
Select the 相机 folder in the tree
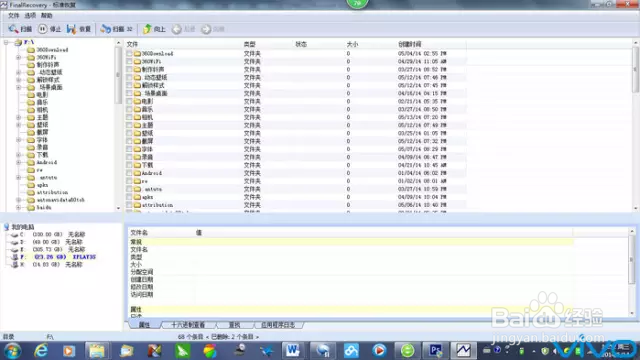click(42, 110)
